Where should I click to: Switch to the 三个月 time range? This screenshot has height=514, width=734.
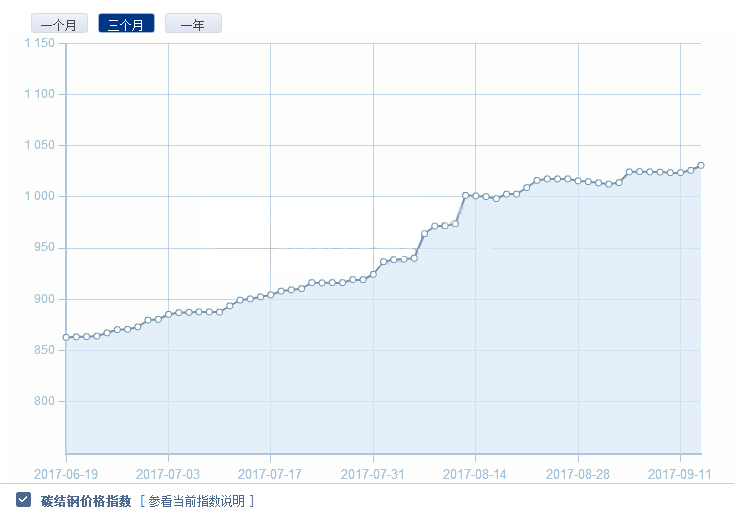pos(126,24)
